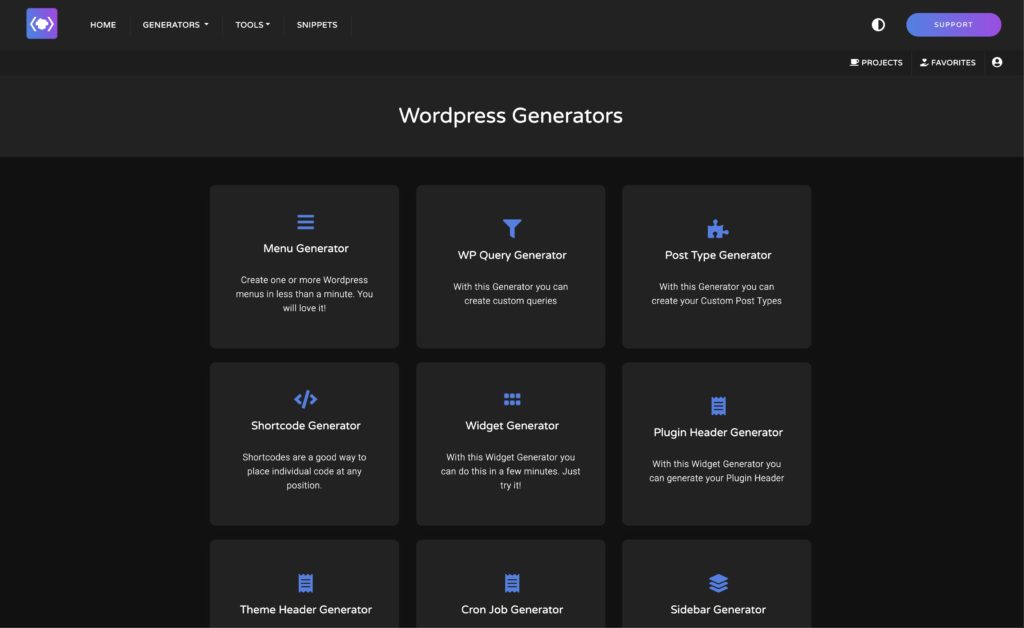Open the GENERATORS dropdown menu
Image resolution: width=1024 pixels, height=628 pixels.
tap(175, 24)
